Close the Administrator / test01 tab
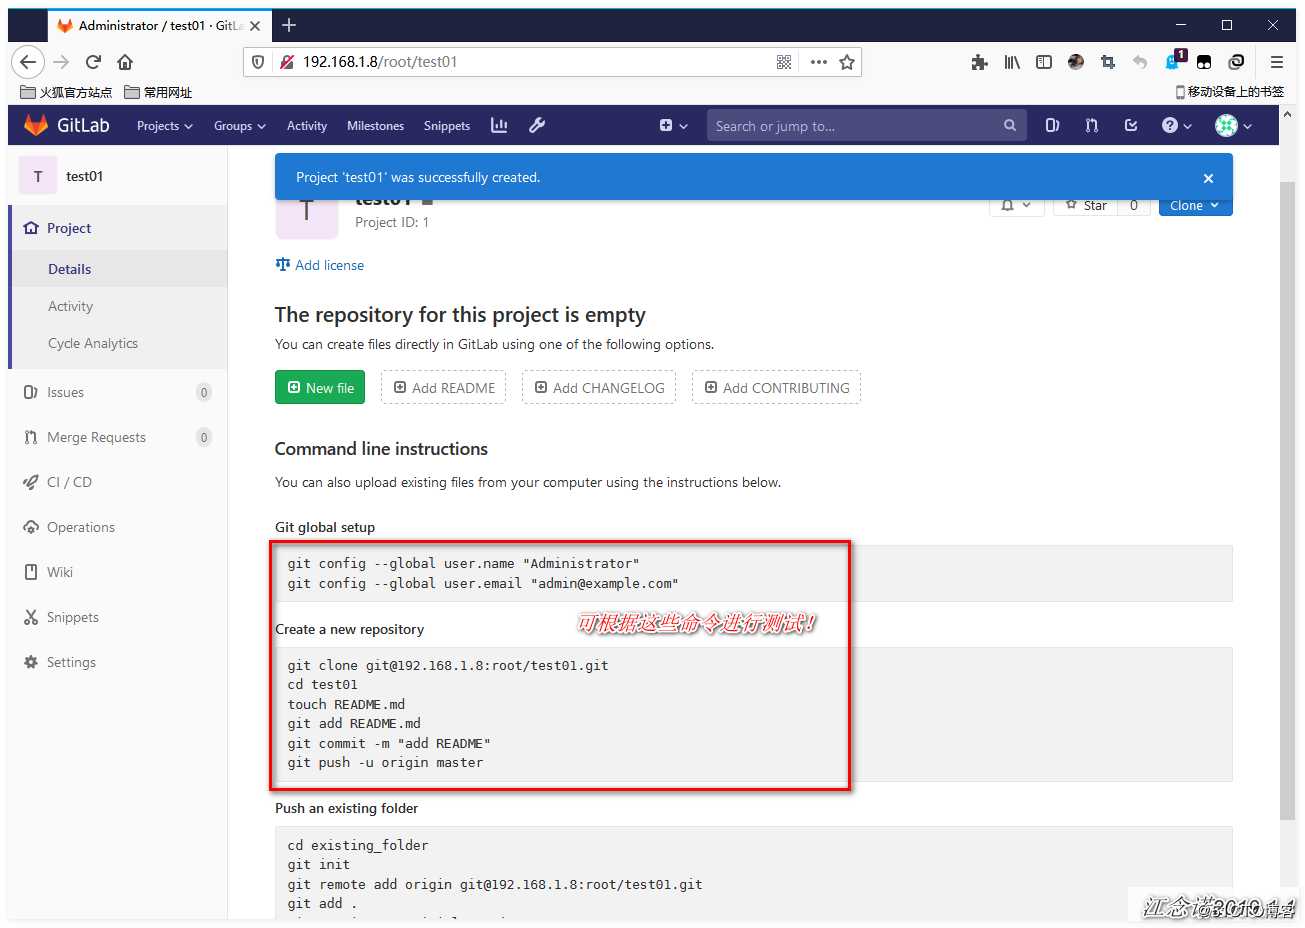 tap(255, 26)
